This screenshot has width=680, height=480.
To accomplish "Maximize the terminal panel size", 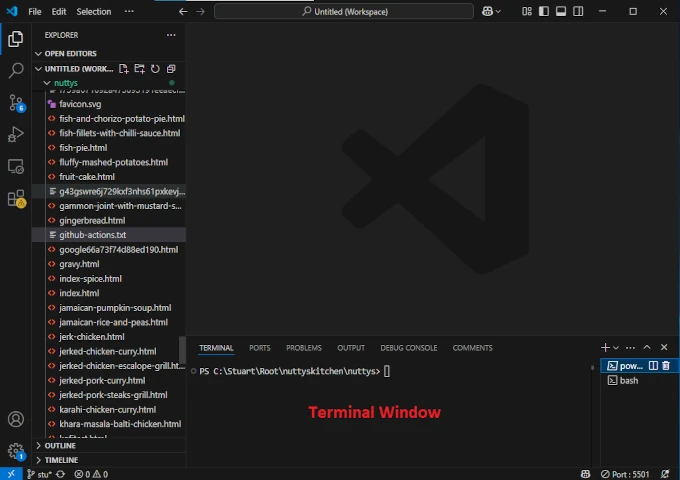I will (x=647, y=347).
